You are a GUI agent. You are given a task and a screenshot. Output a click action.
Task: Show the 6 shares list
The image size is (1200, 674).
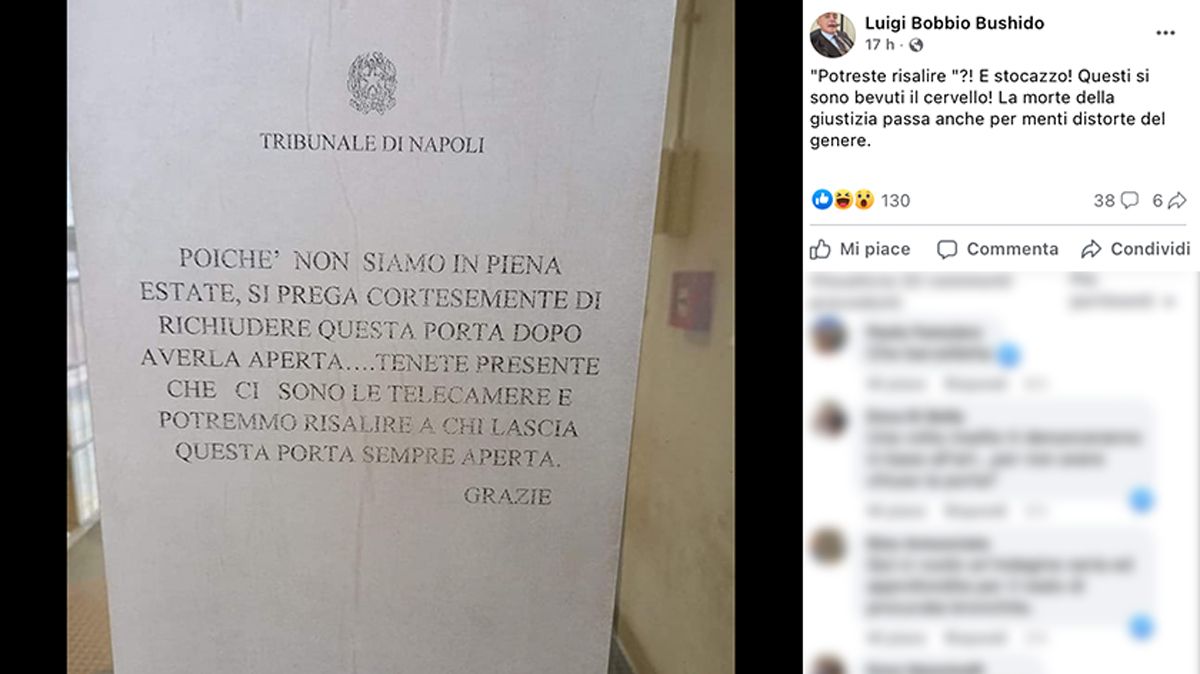click(1158, 200)
